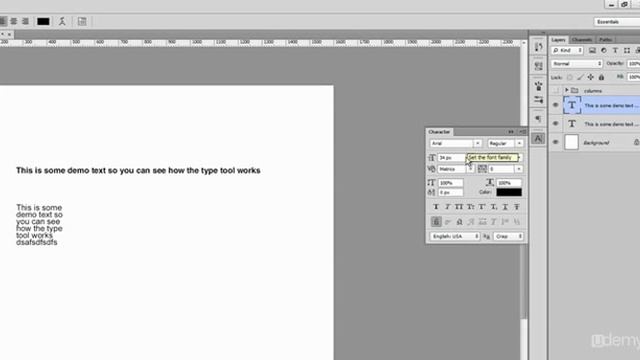Open the Kind filter dropdown
The height and width of the screenshot is (360, 640).
[567, 50]
